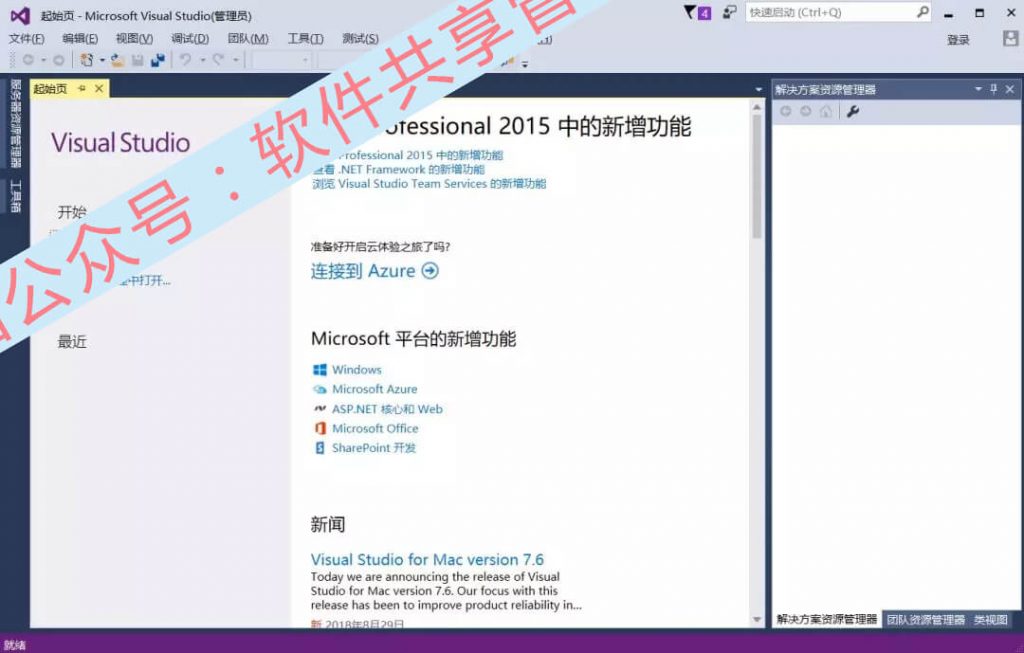Click the Open File toolbar icon
The height and width of the screenshot is (653, 1024).
118,60
